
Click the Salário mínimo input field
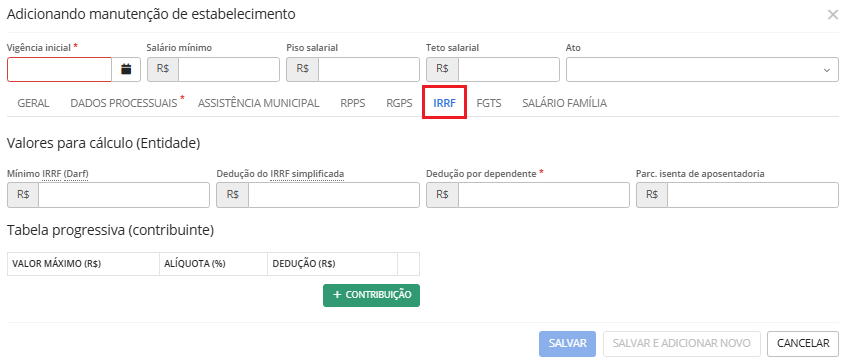click(229, 69)
